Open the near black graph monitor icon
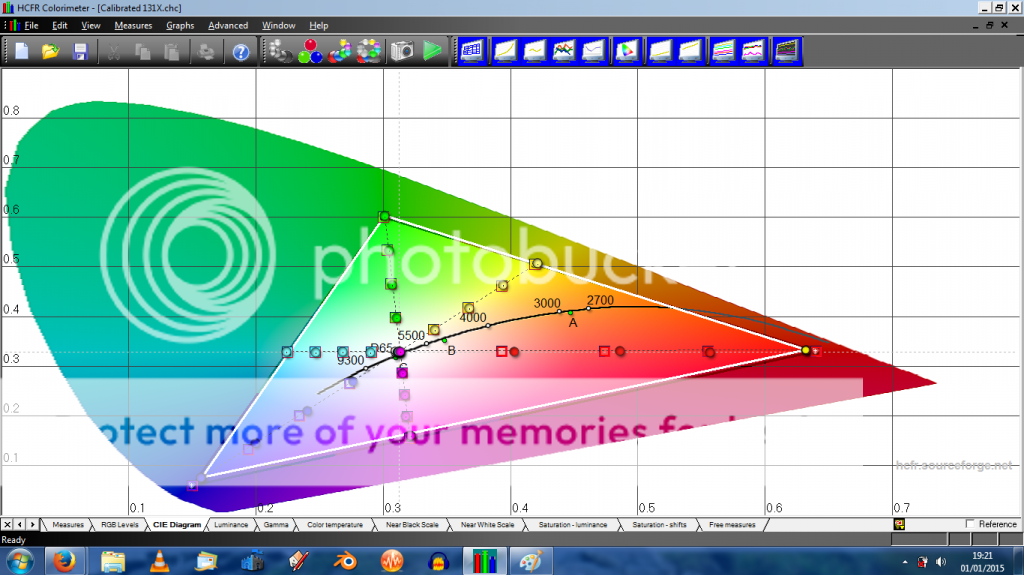The image size is (1024, 575). pos(660,51)
